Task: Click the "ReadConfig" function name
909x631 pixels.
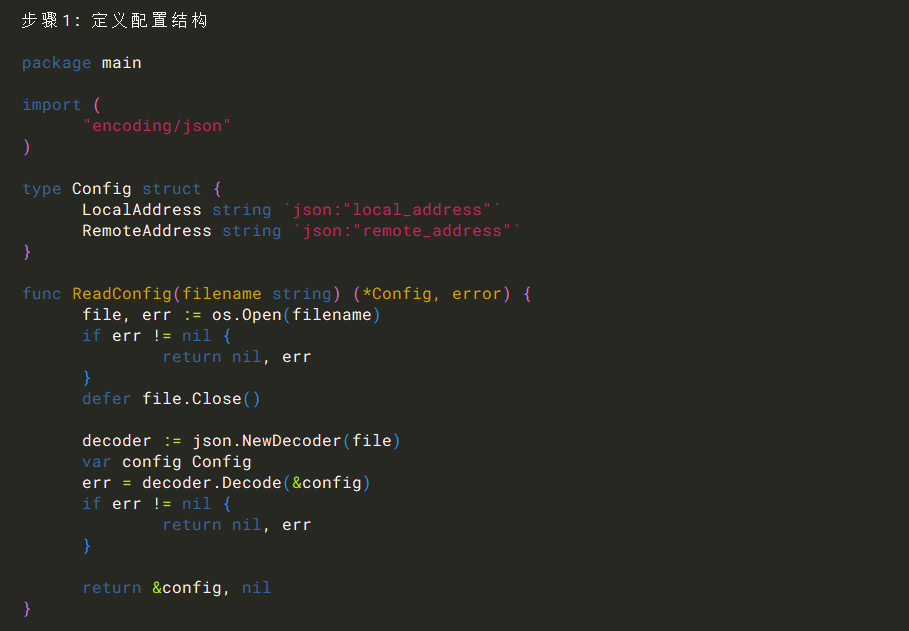Action: pyautogui.click(x=121, y=294)
